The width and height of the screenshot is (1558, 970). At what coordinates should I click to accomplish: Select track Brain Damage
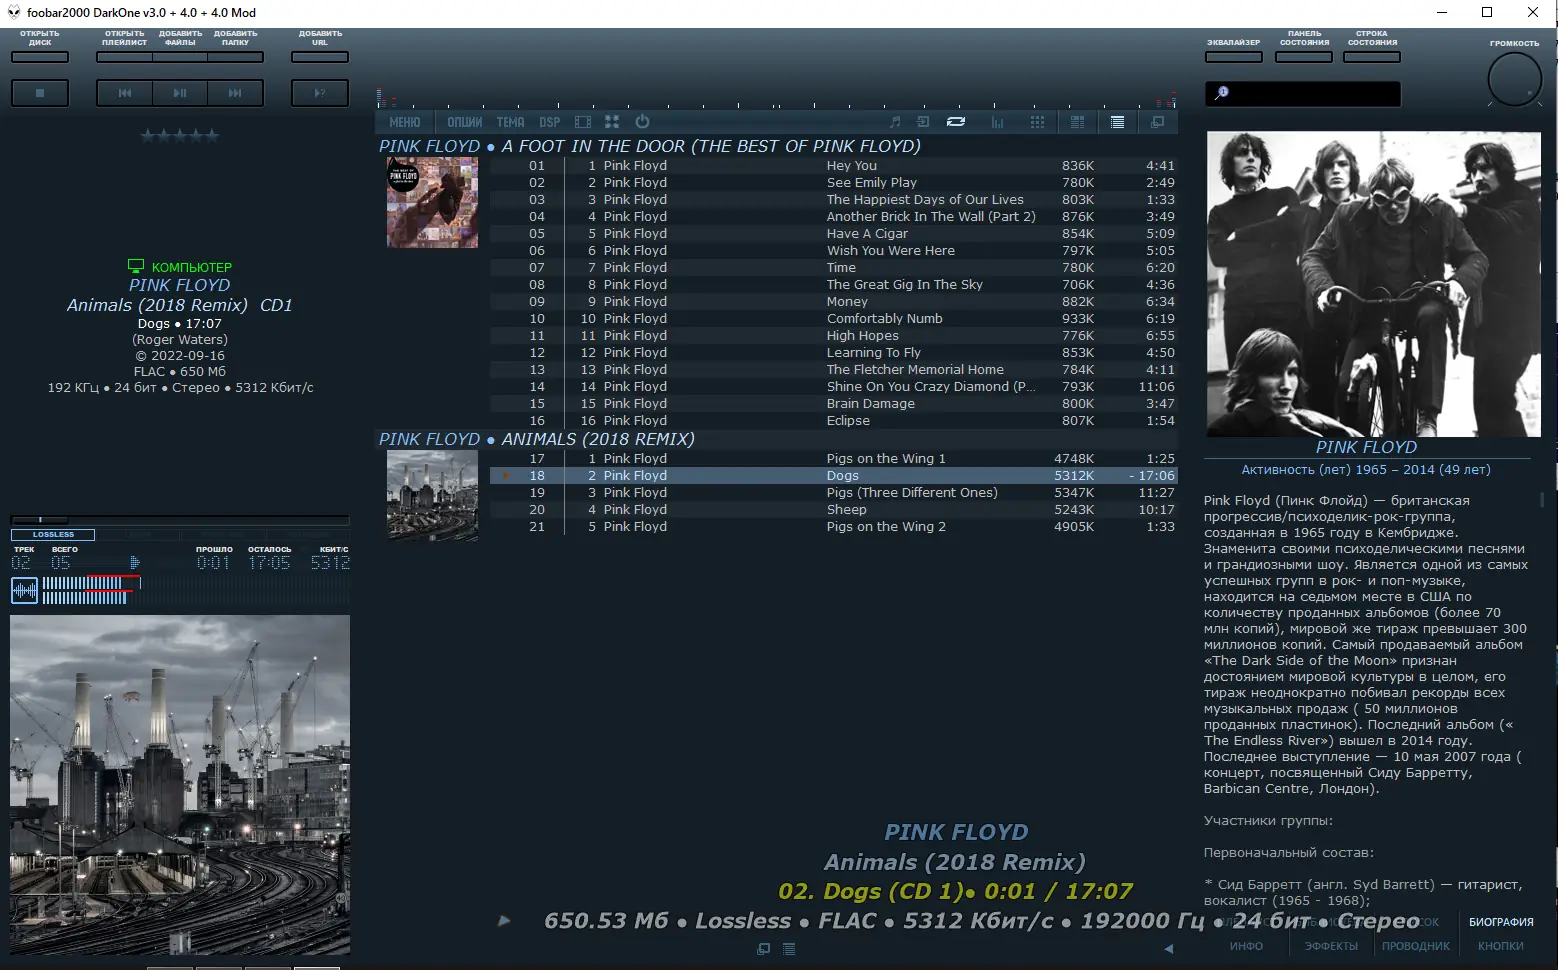tap(833, 404)
